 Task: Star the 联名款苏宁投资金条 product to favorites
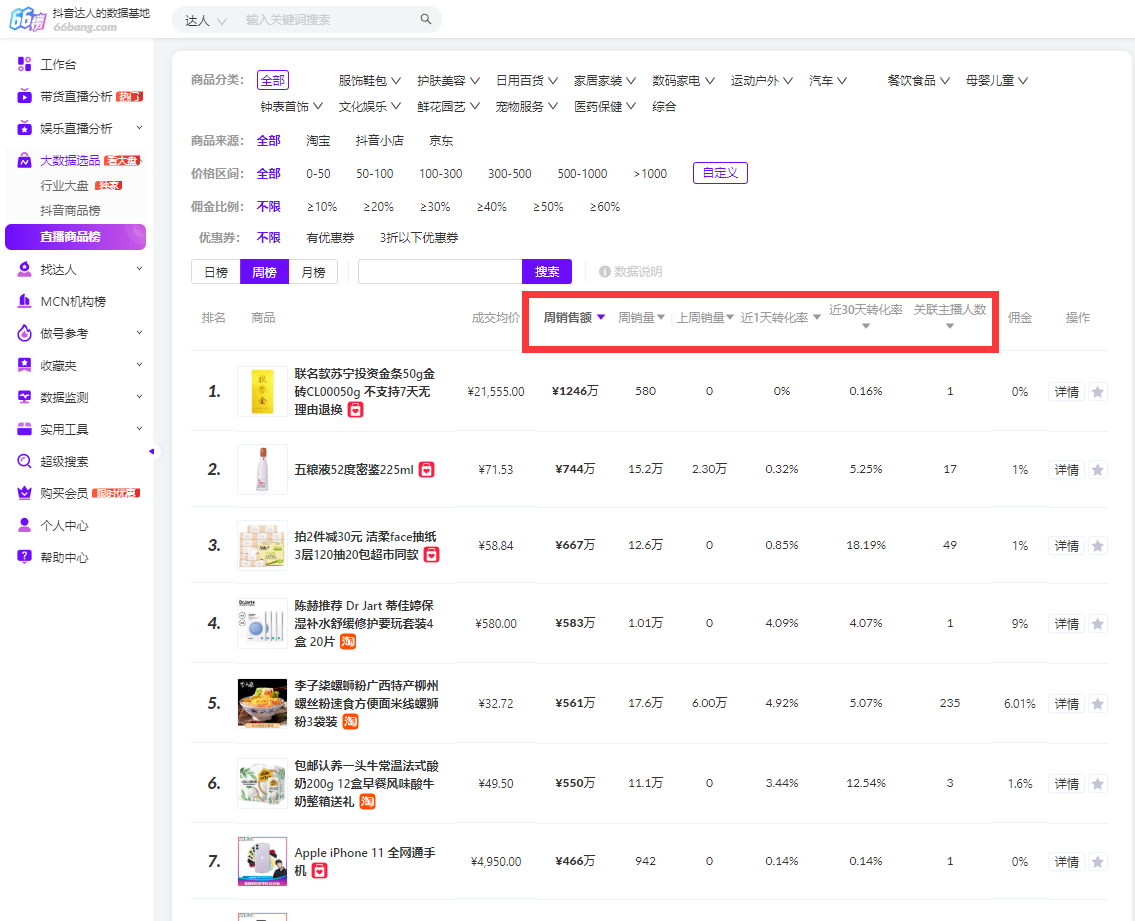coord(1098,392)
